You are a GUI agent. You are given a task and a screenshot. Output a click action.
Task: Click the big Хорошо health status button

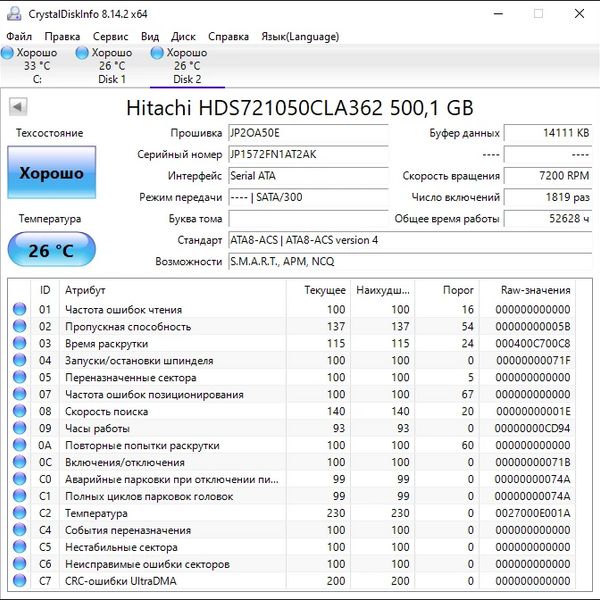click(x=52, y=172)
